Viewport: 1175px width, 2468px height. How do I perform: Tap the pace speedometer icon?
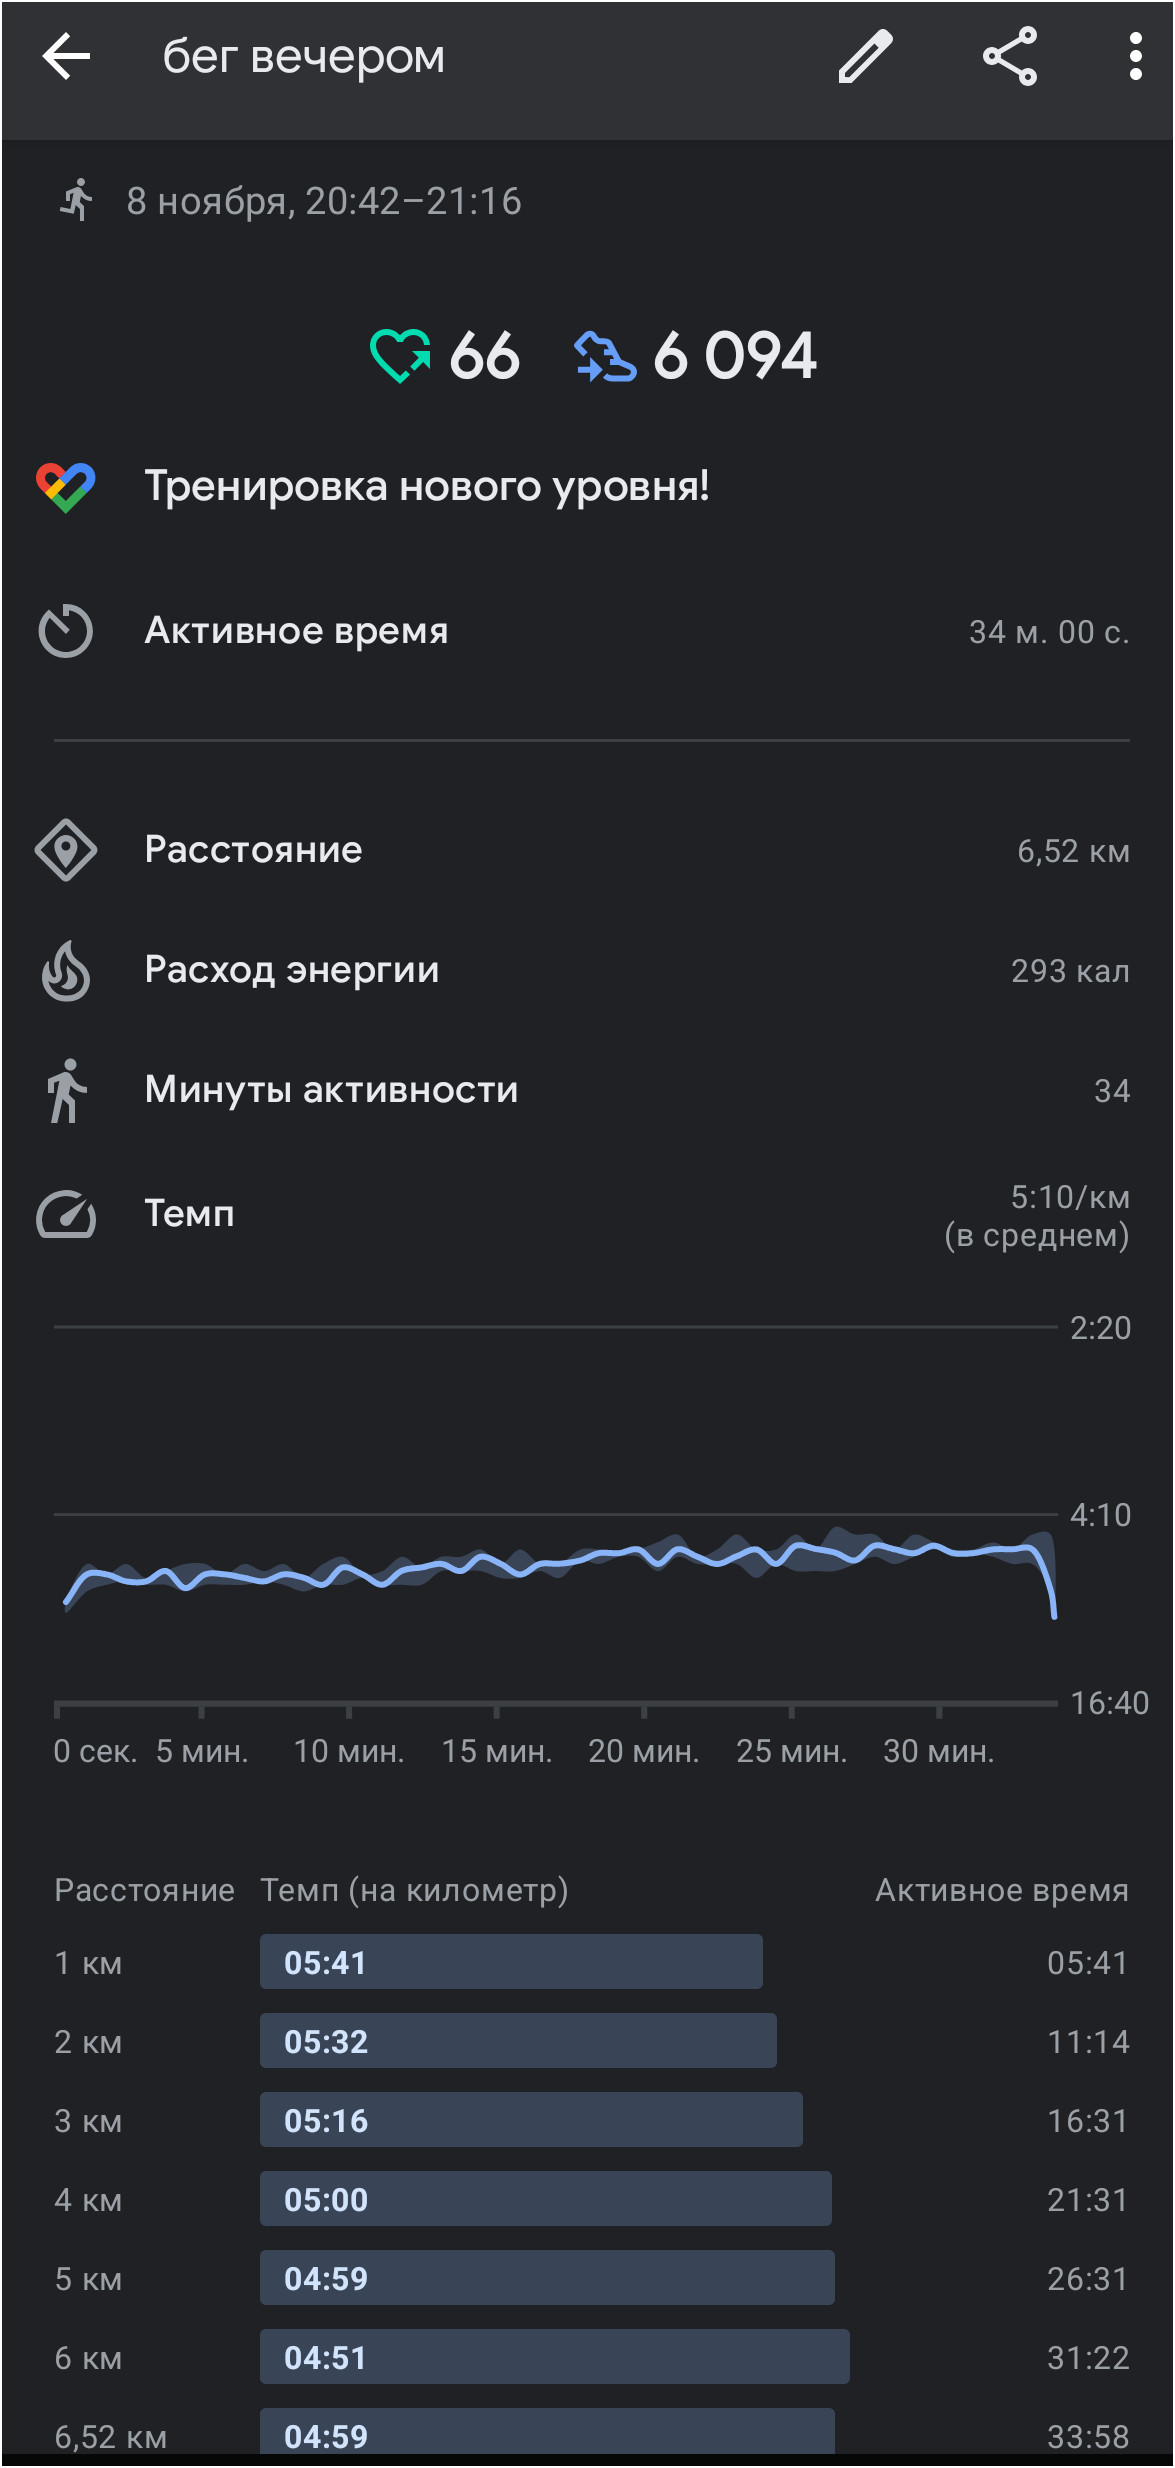[66, 1214]
